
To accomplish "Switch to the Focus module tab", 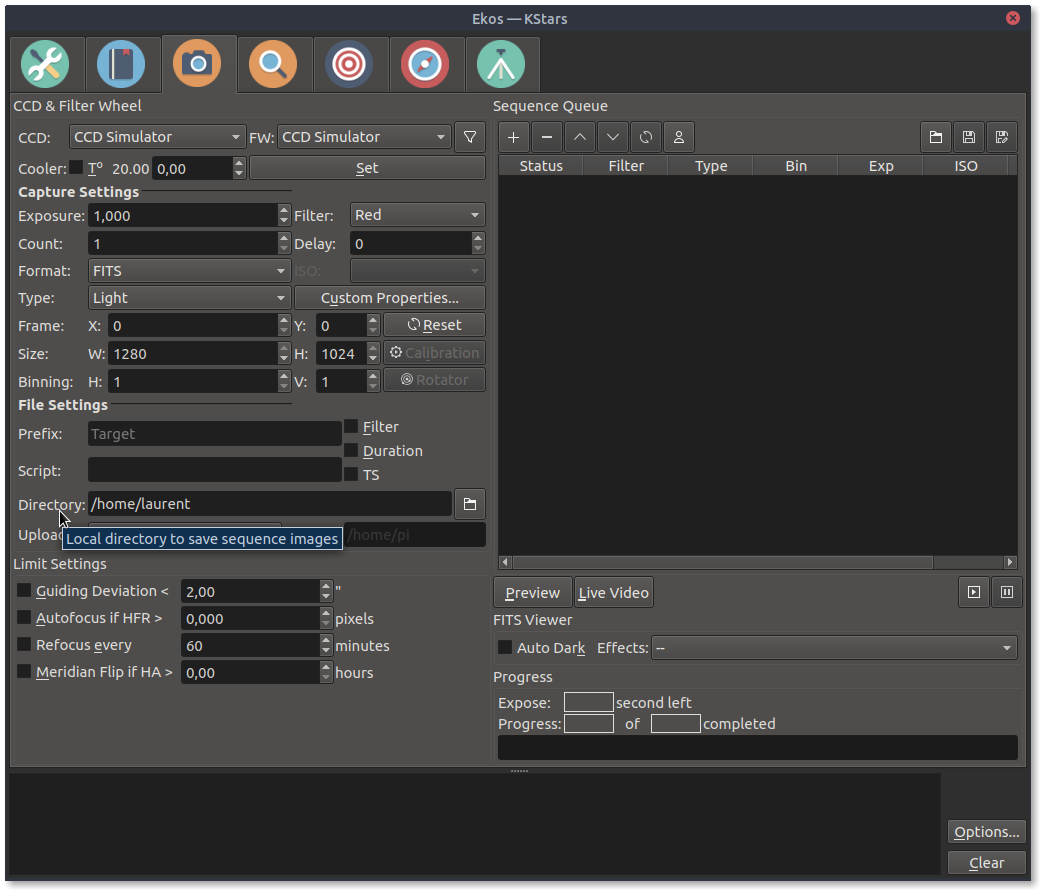I will pyautogui.click(x=273, y=65).
